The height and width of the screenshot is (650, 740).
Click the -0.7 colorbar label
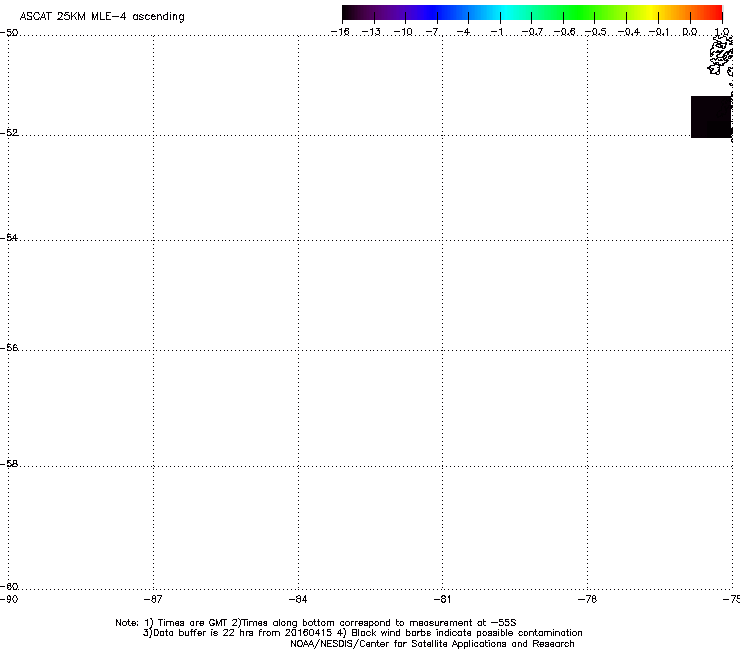coord(532,32)
